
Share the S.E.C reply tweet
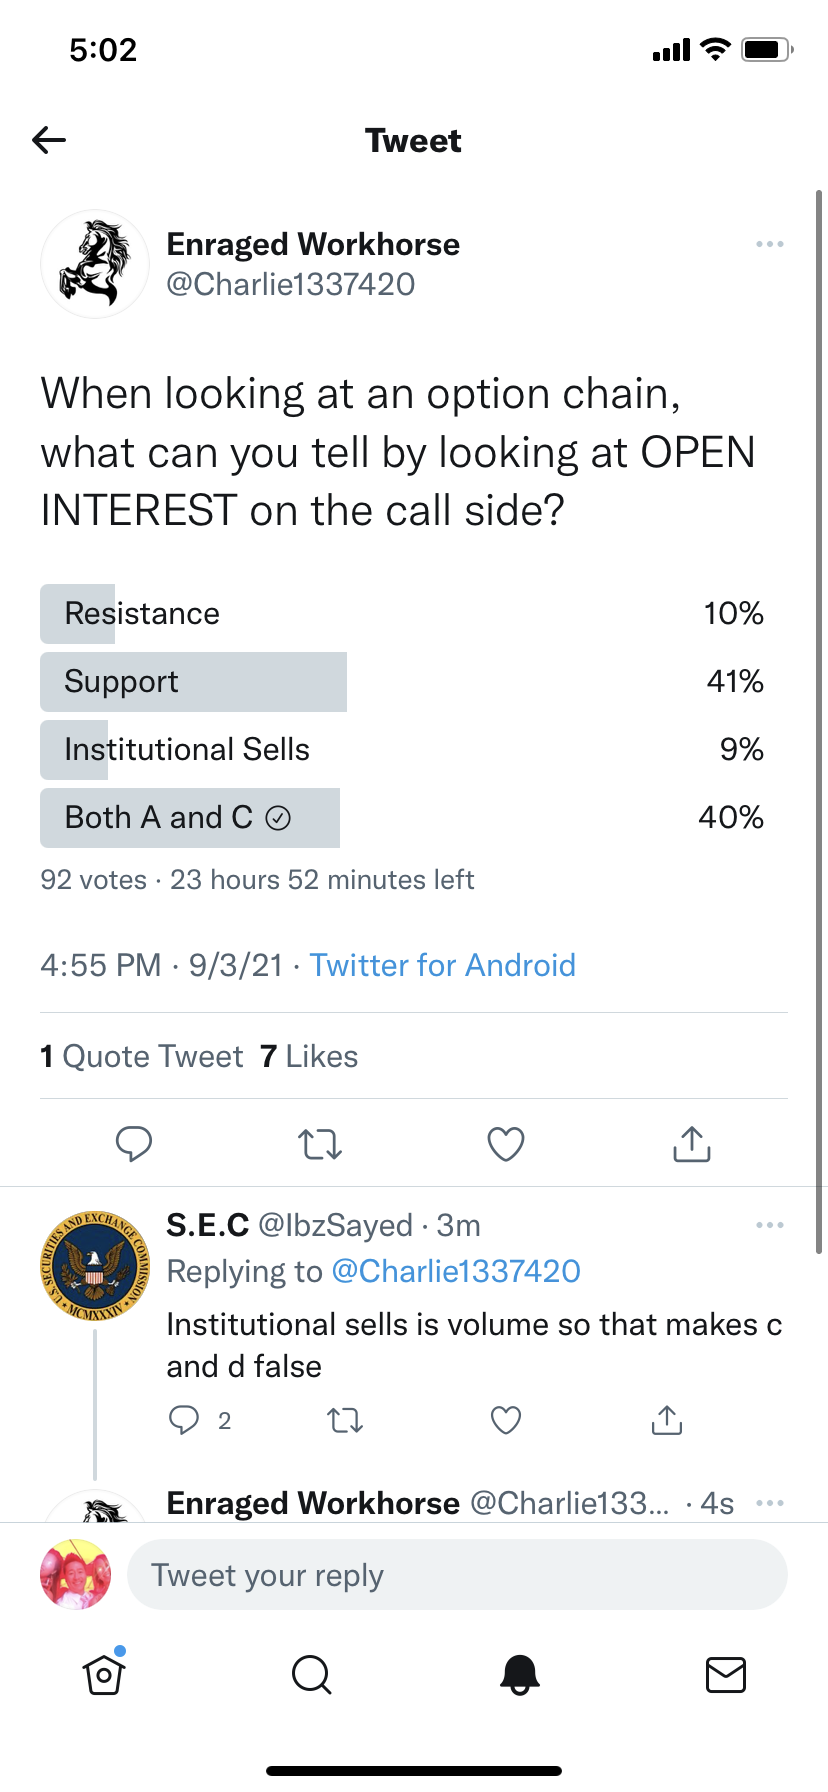(667, 1420)
